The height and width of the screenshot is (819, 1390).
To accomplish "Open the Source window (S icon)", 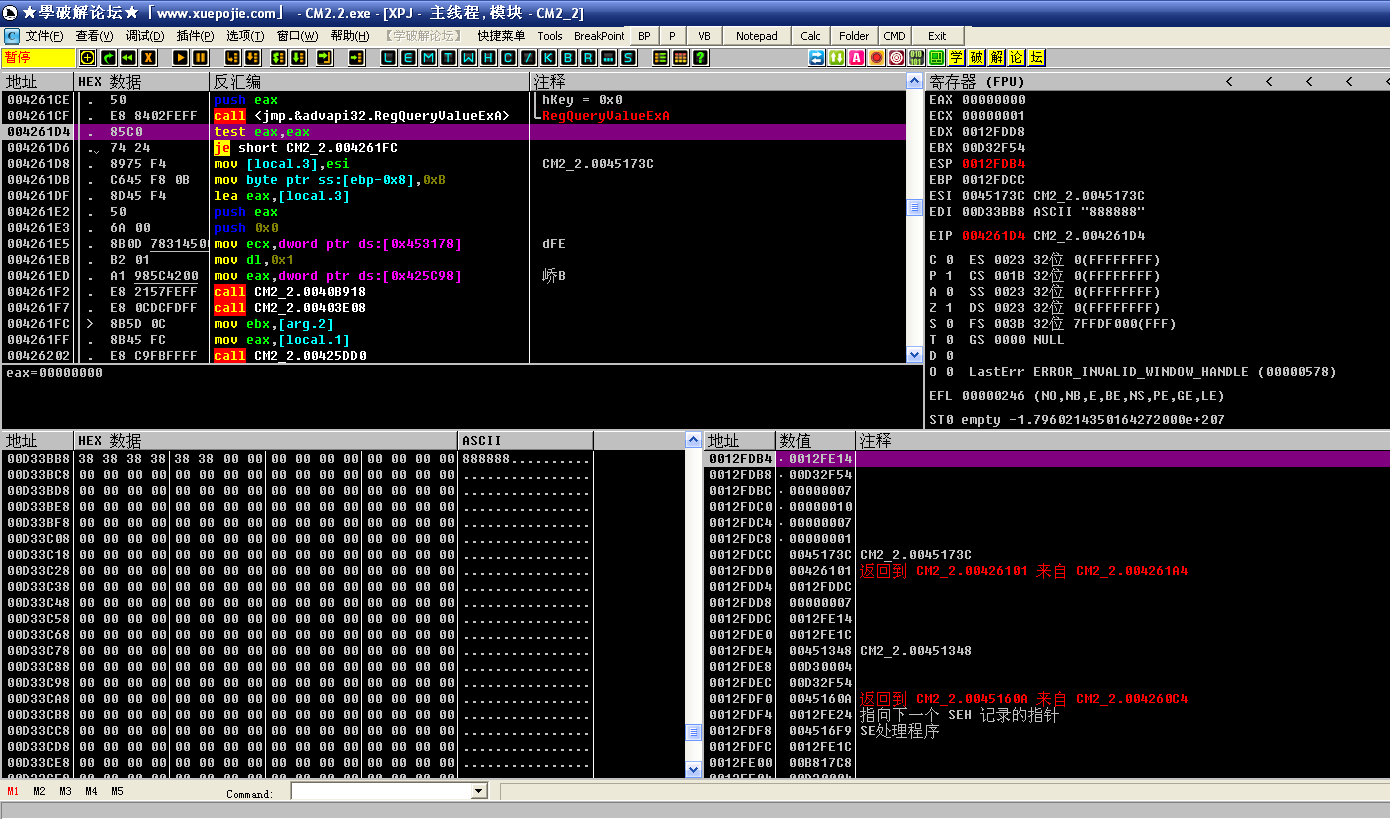I will 628,58.
